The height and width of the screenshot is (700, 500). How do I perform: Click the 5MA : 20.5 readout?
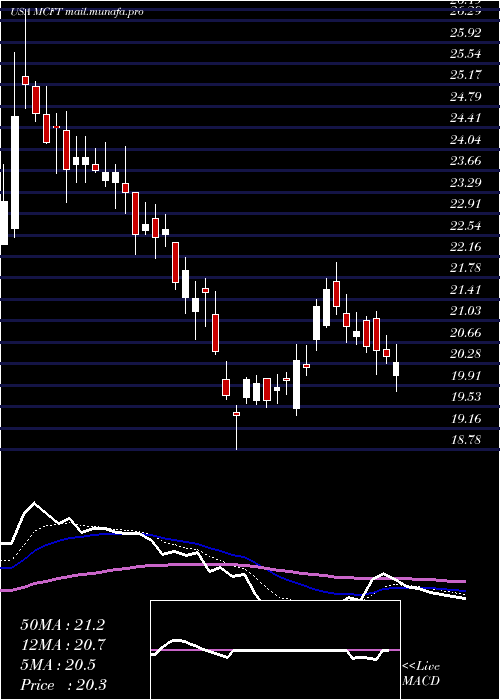coord(58,665)
